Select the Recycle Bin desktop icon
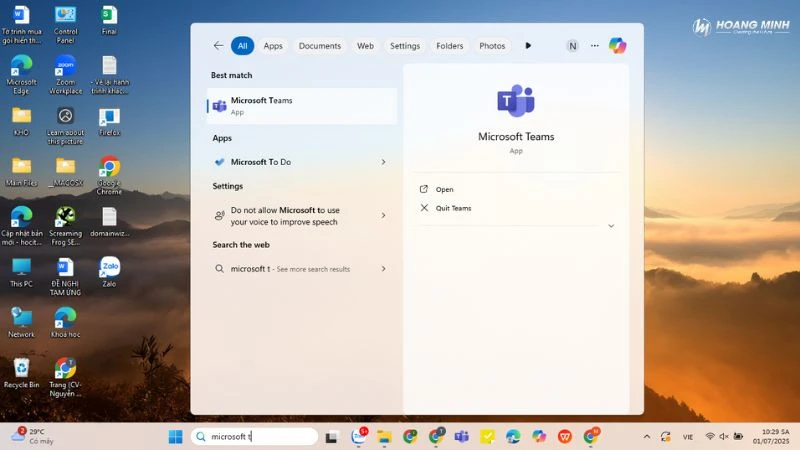This screenshot has height=450, width=800. (21, 373)
